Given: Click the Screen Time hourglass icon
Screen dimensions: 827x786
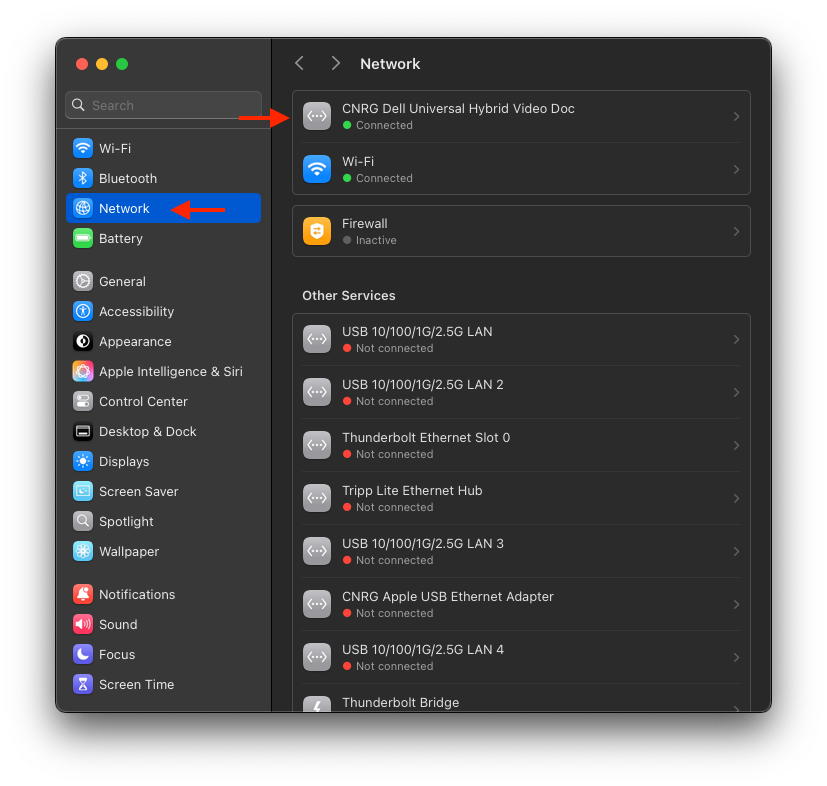Looking at the screenshot, I should pos(83,684).
